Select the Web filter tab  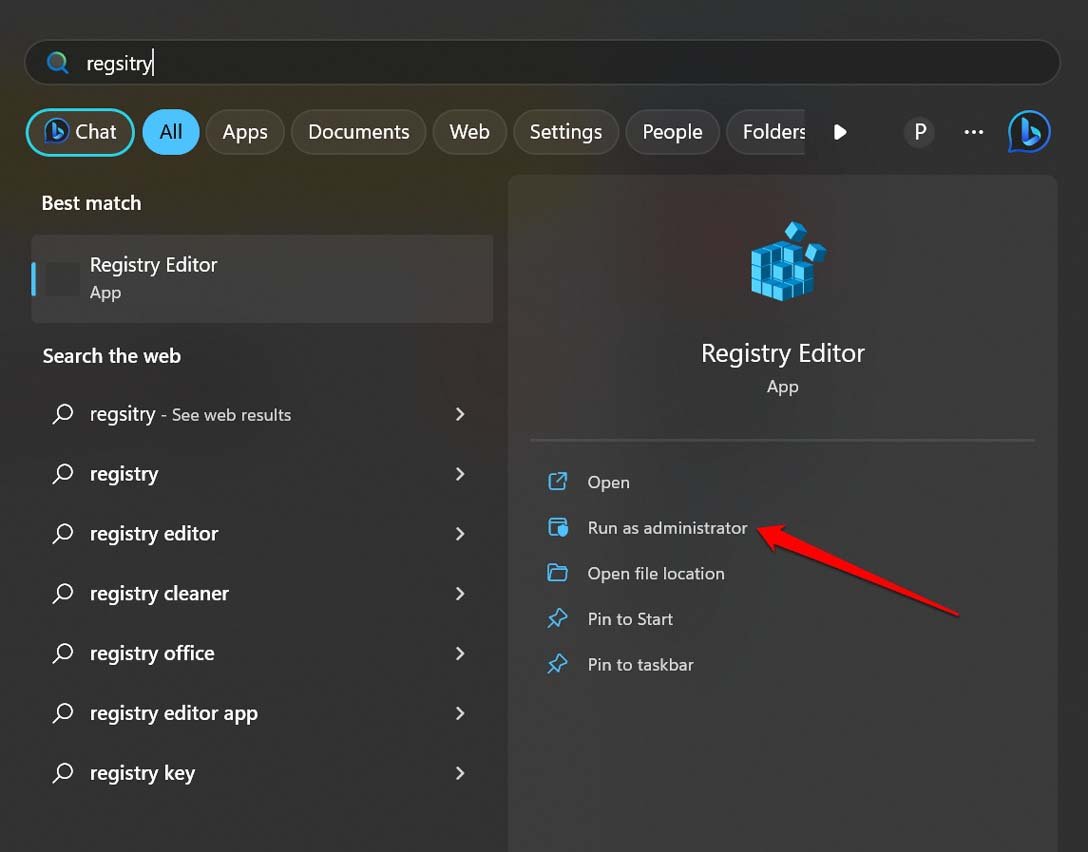tap(470, 132)
